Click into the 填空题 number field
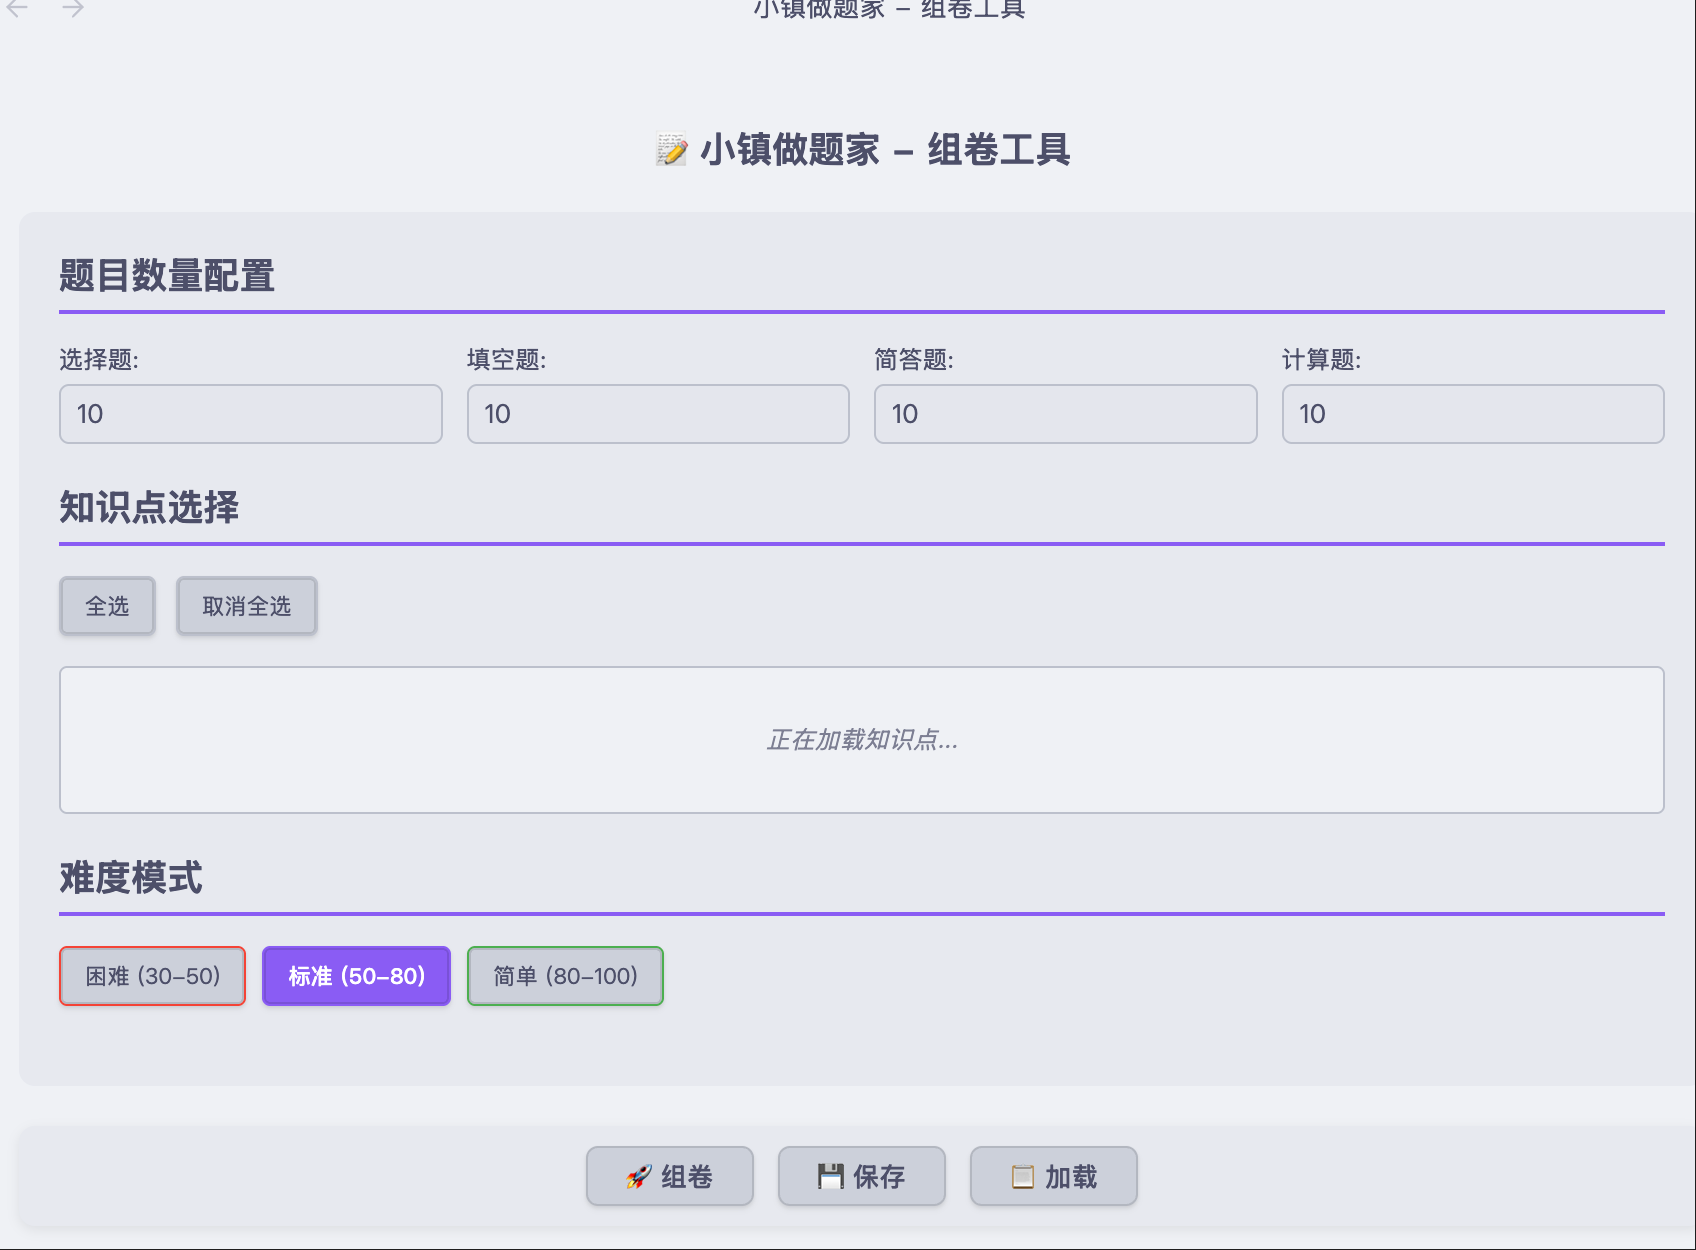This screenshot has height=1250, width=1696. [658, 414]
